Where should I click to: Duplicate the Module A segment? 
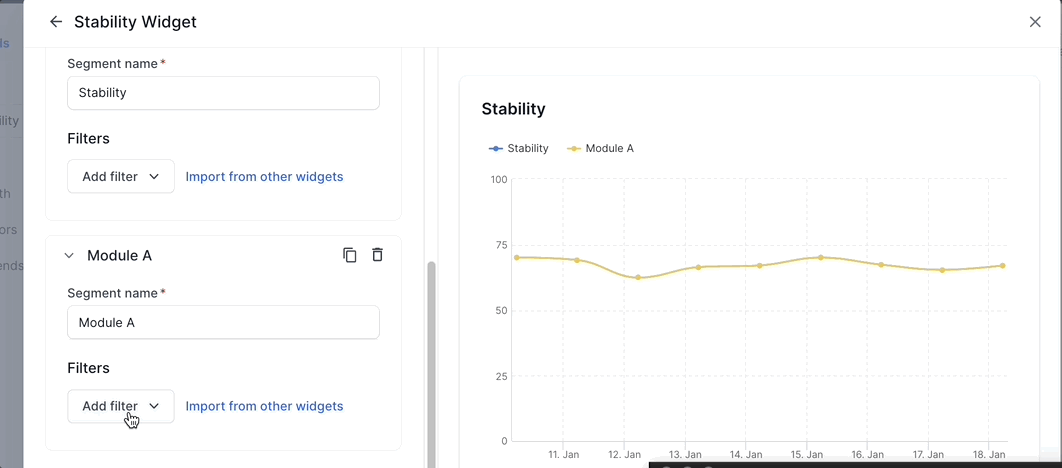pos(350,255)
